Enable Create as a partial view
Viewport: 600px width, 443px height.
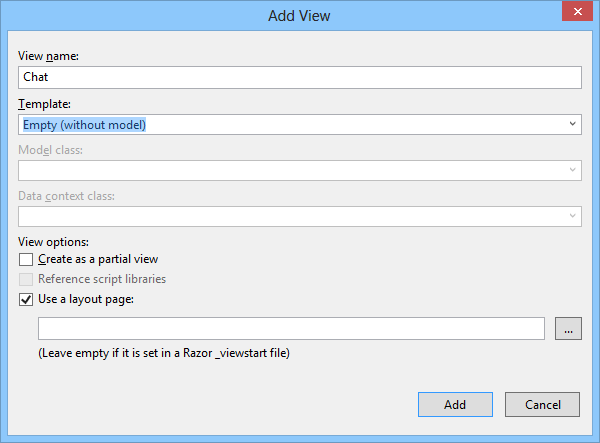pos(26,260)
